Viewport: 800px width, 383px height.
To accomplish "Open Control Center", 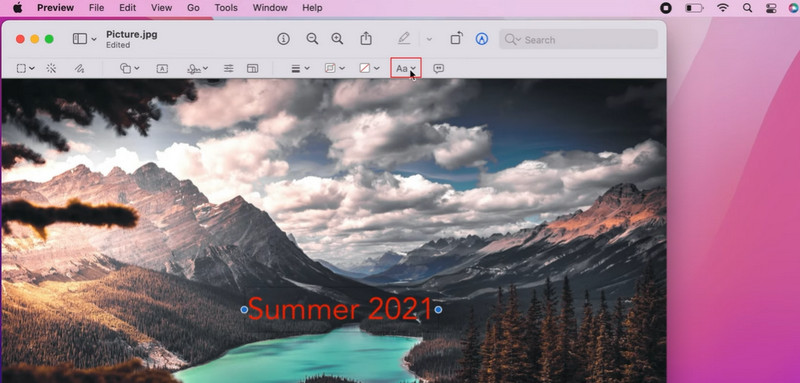I will (x=771, y=8).
